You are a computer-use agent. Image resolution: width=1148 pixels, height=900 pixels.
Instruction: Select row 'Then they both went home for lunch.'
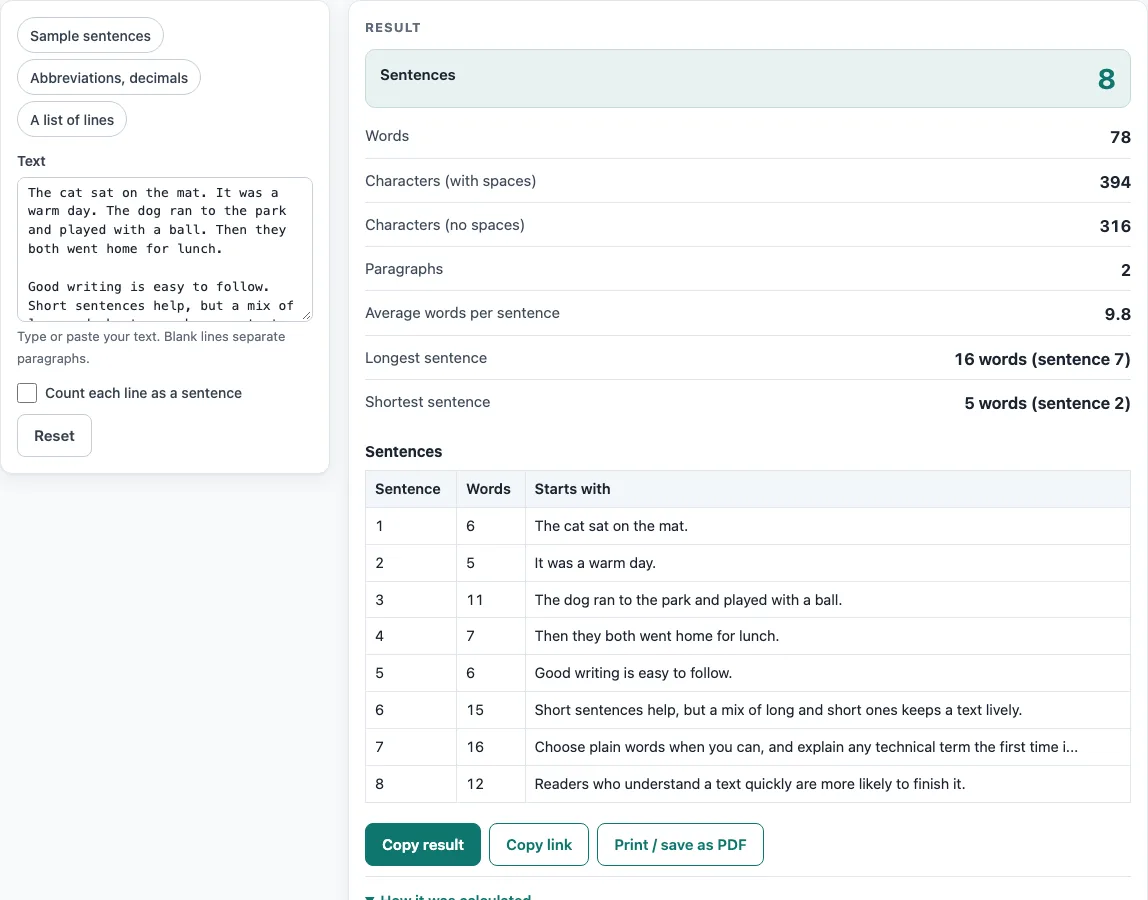point(748,636)
